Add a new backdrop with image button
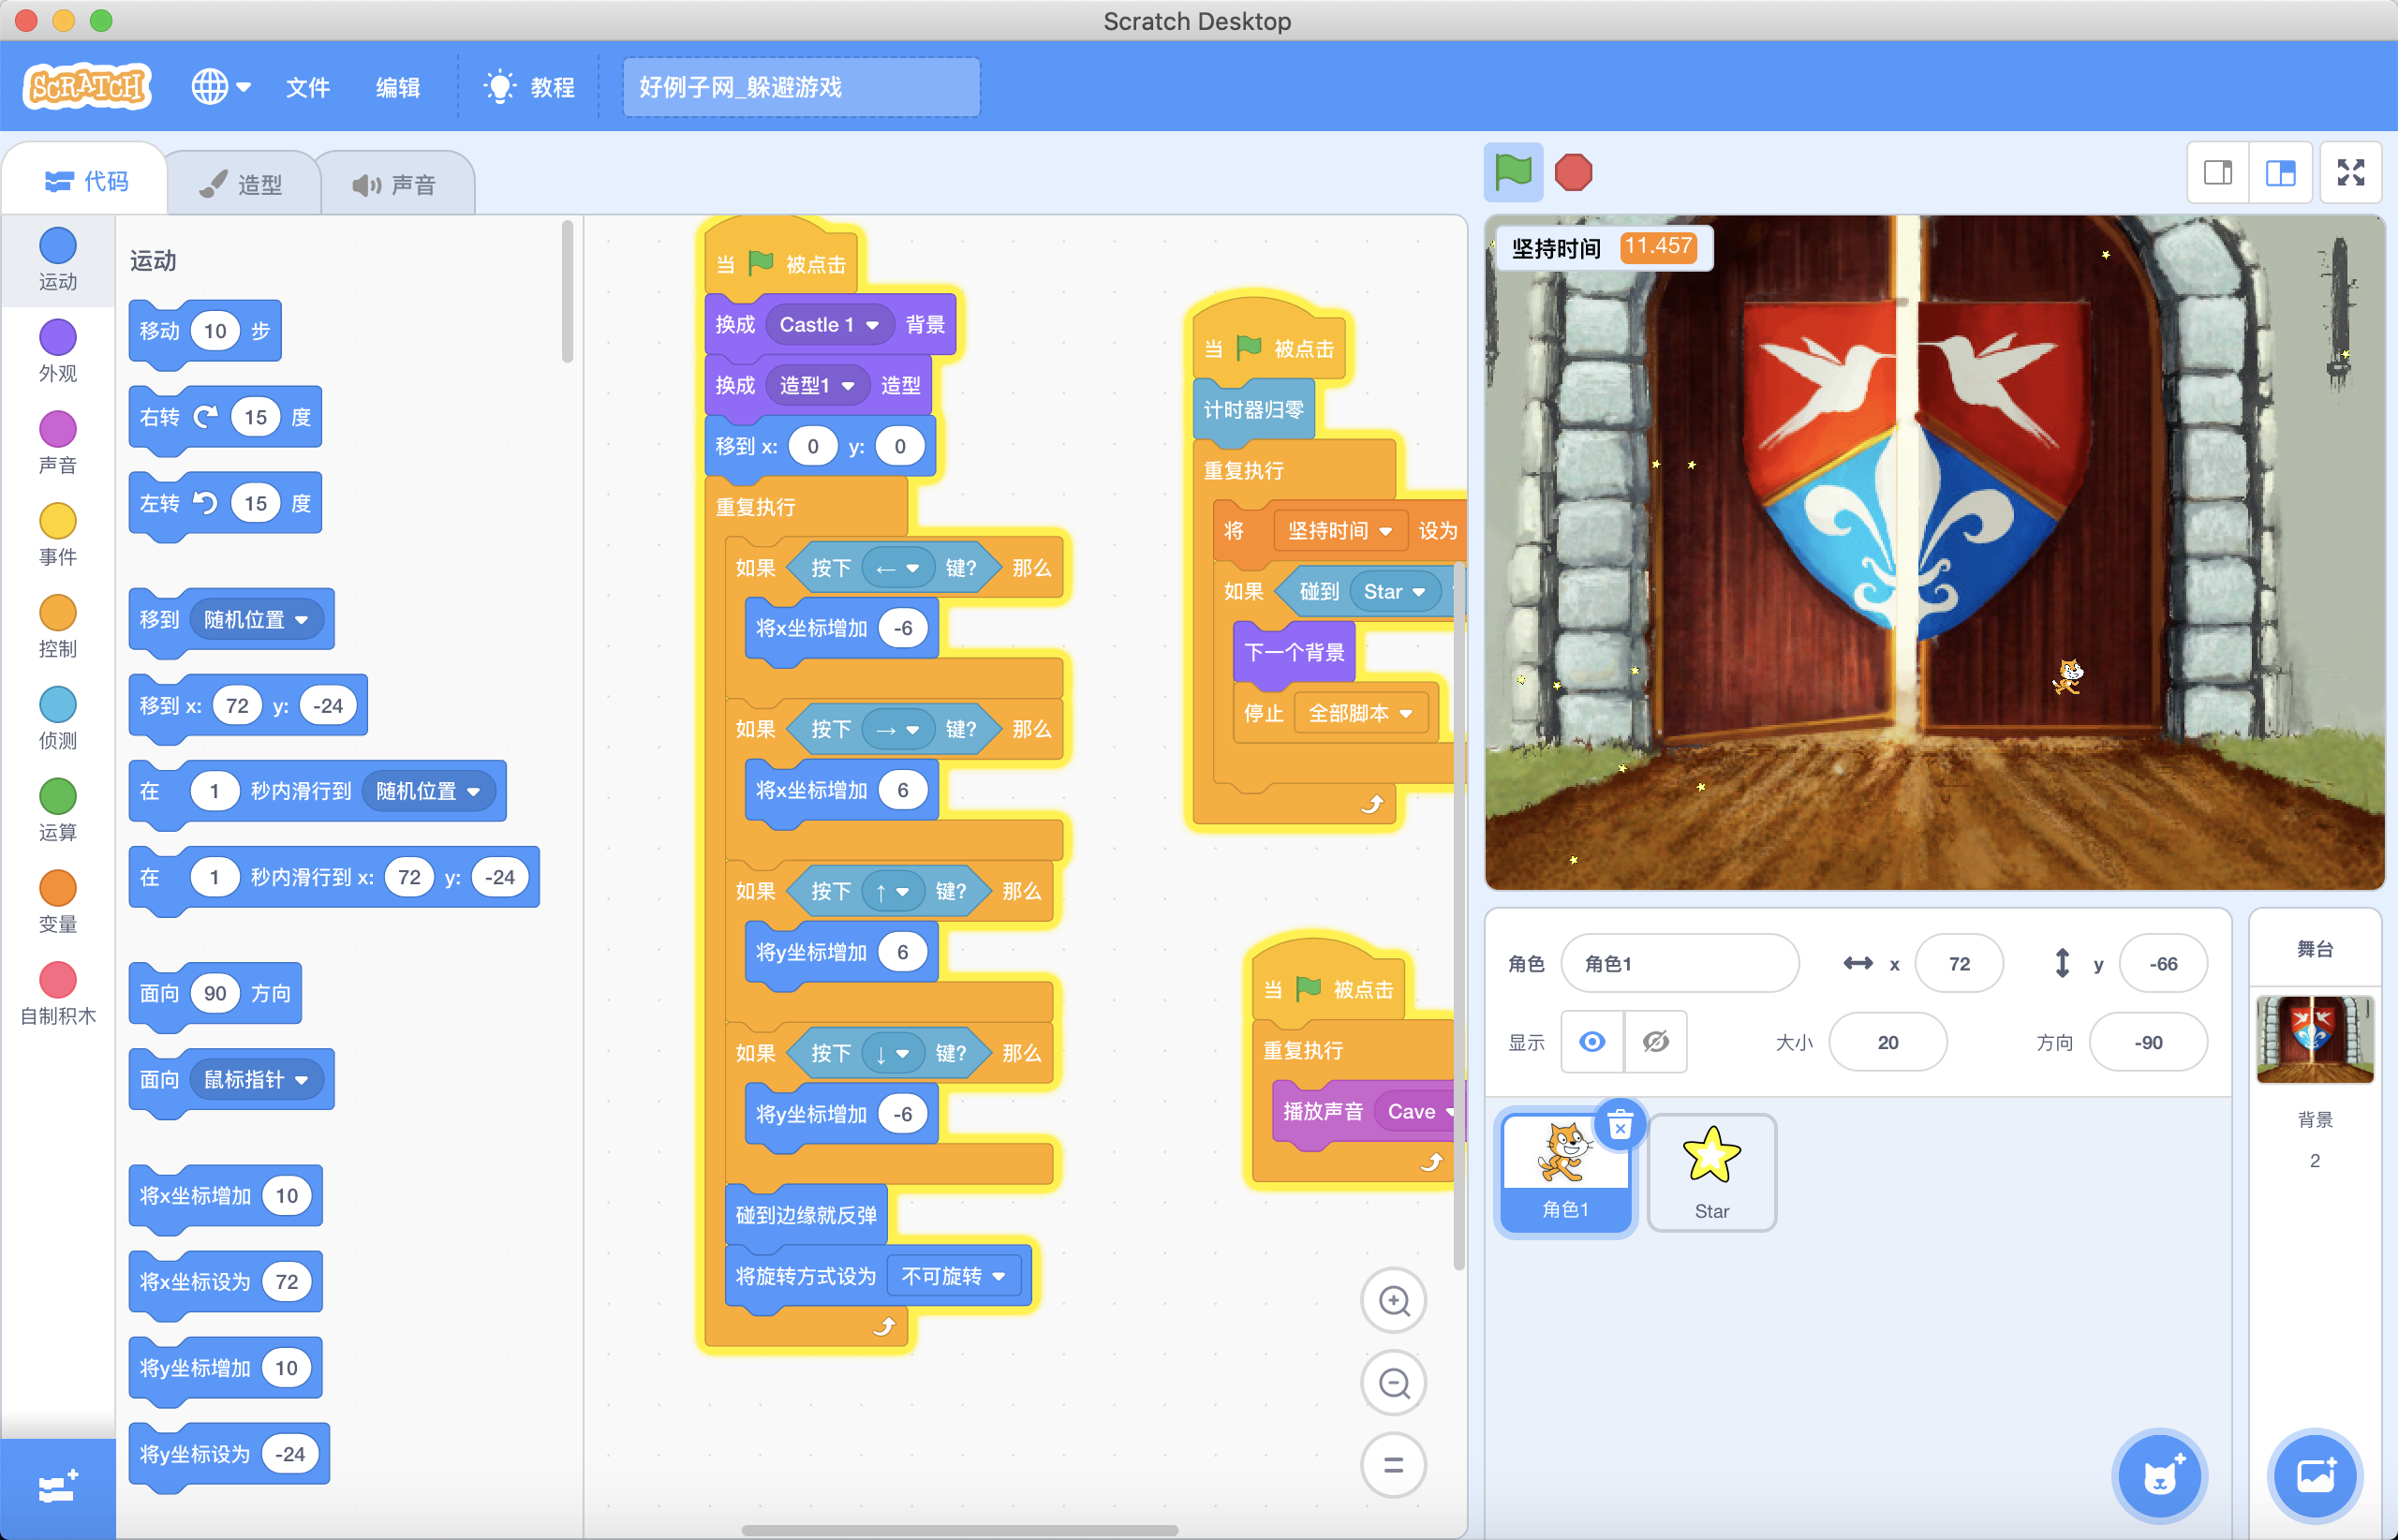The image size is (2398, 1540). [2315, 1476]
